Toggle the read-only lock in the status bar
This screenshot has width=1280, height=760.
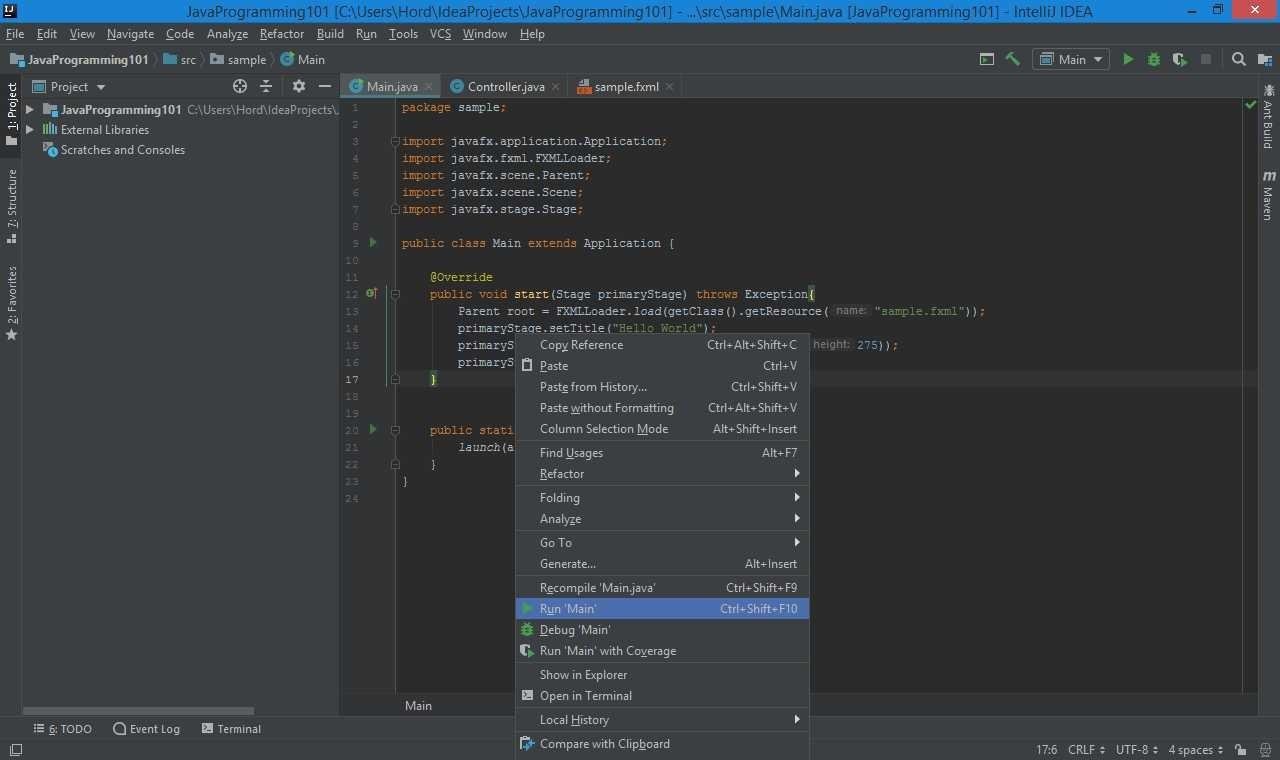coord(1240,749)
